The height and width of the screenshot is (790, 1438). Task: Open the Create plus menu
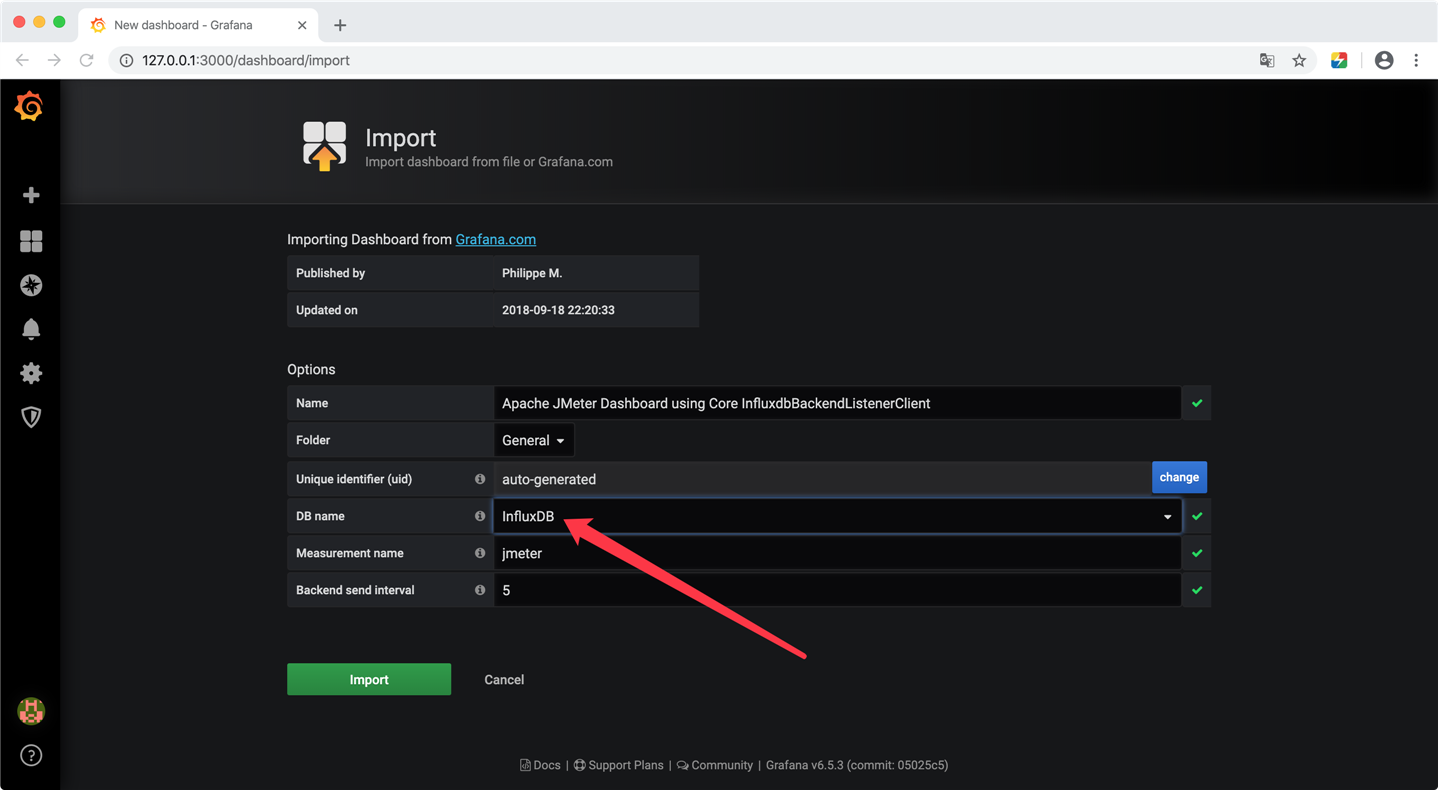tap(31, 195)
